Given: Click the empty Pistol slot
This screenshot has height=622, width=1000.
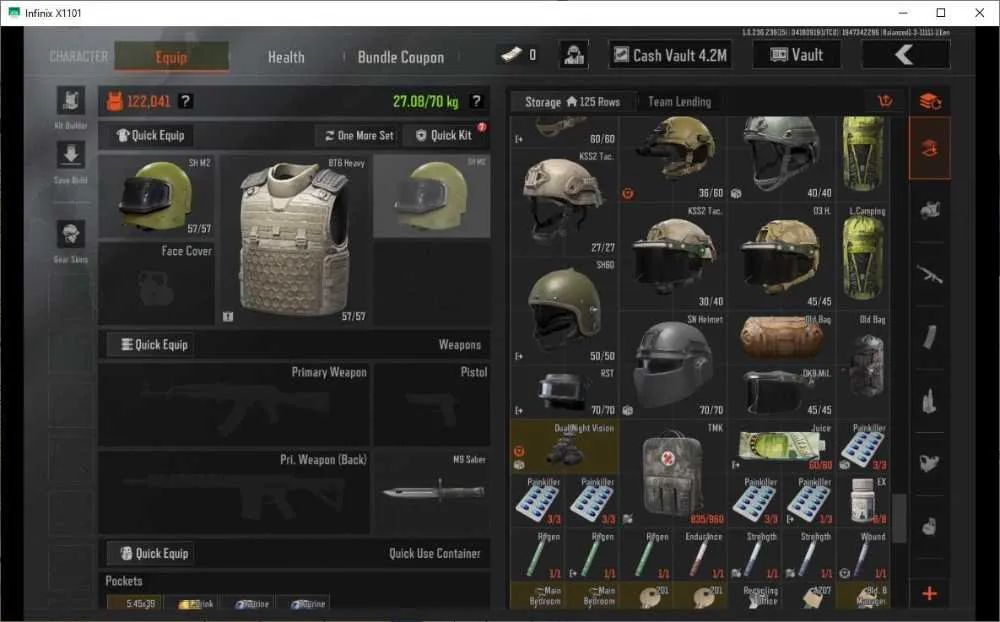Looking at the screenshot, I should (x=432, y=404).
